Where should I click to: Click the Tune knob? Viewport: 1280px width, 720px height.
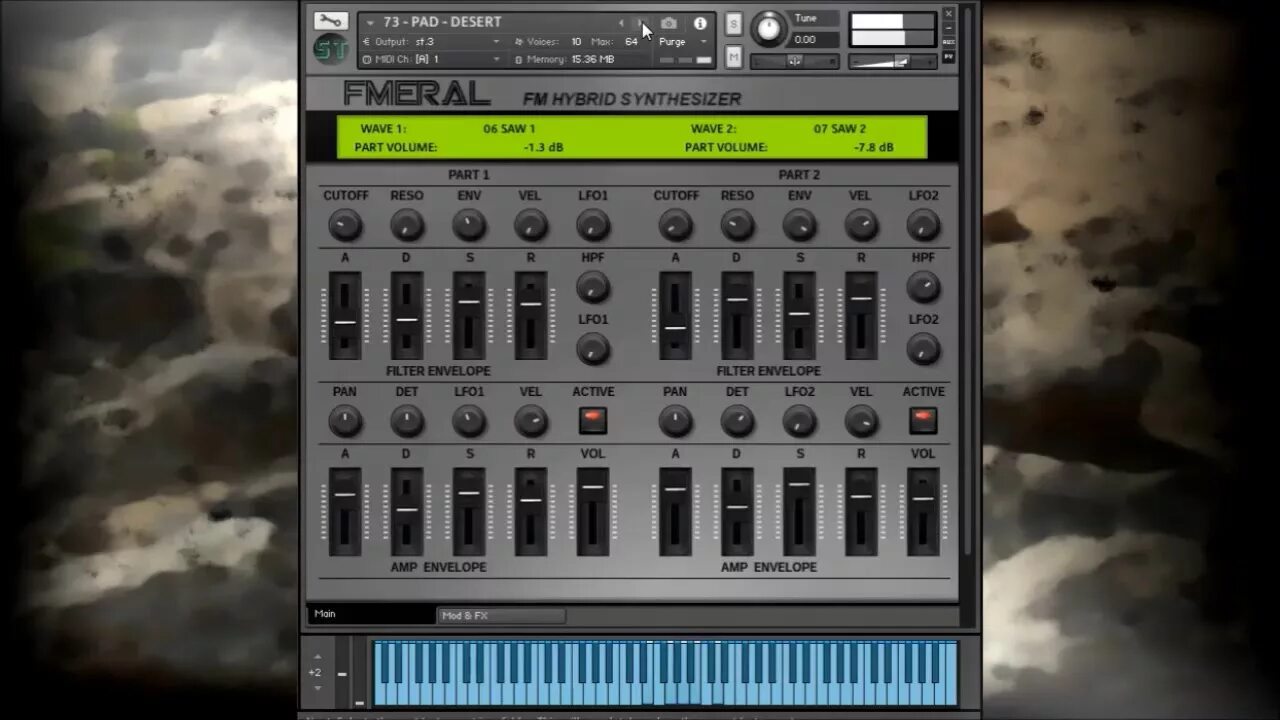[x=769, y=28]
